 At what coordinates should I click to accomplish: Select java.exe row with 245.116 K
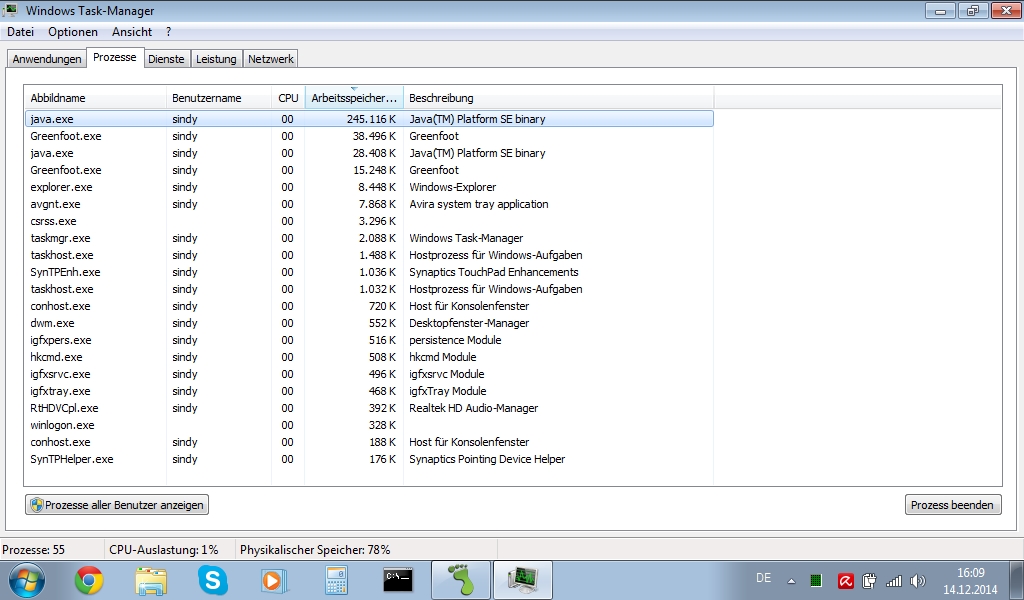(369, 119)
